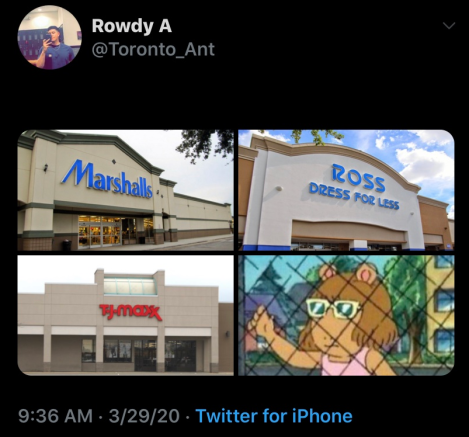The width and height of the screenshot is (469, 437).
Task: Click the Marshalls store entrance doors
Action: tap(100, 232)
